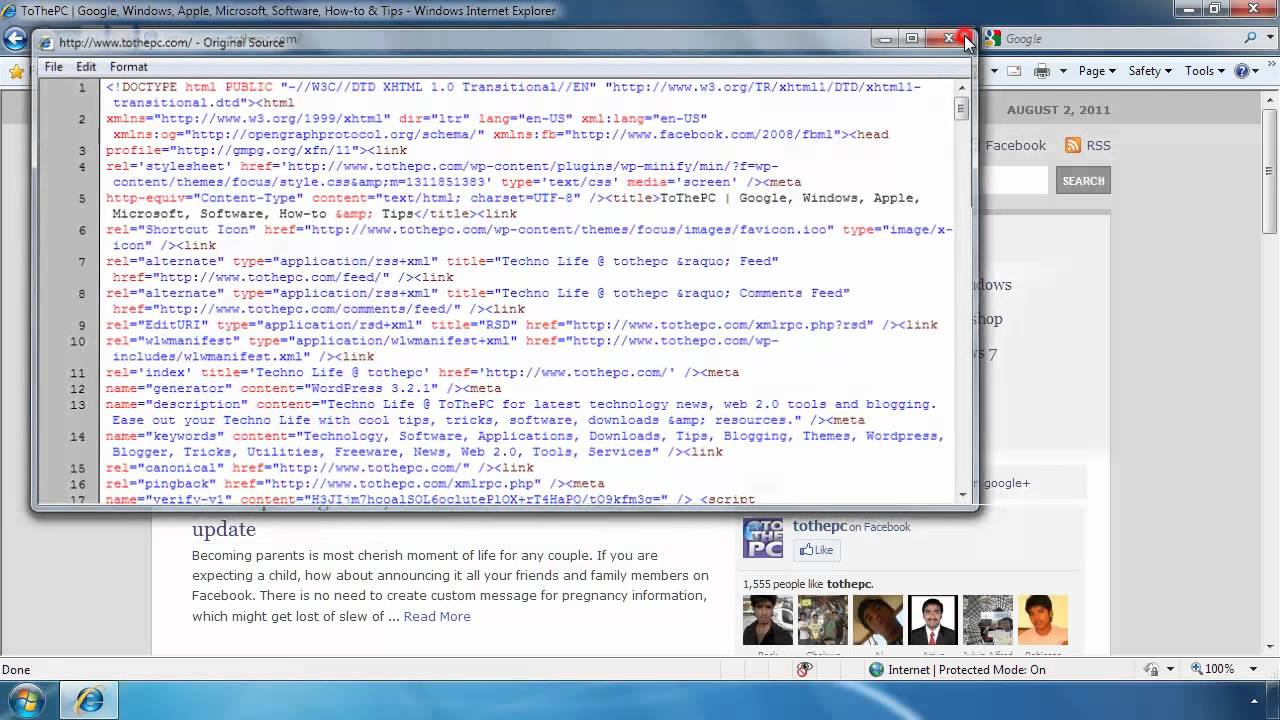Click 'name="generator"' source line 12

point(303,389)
